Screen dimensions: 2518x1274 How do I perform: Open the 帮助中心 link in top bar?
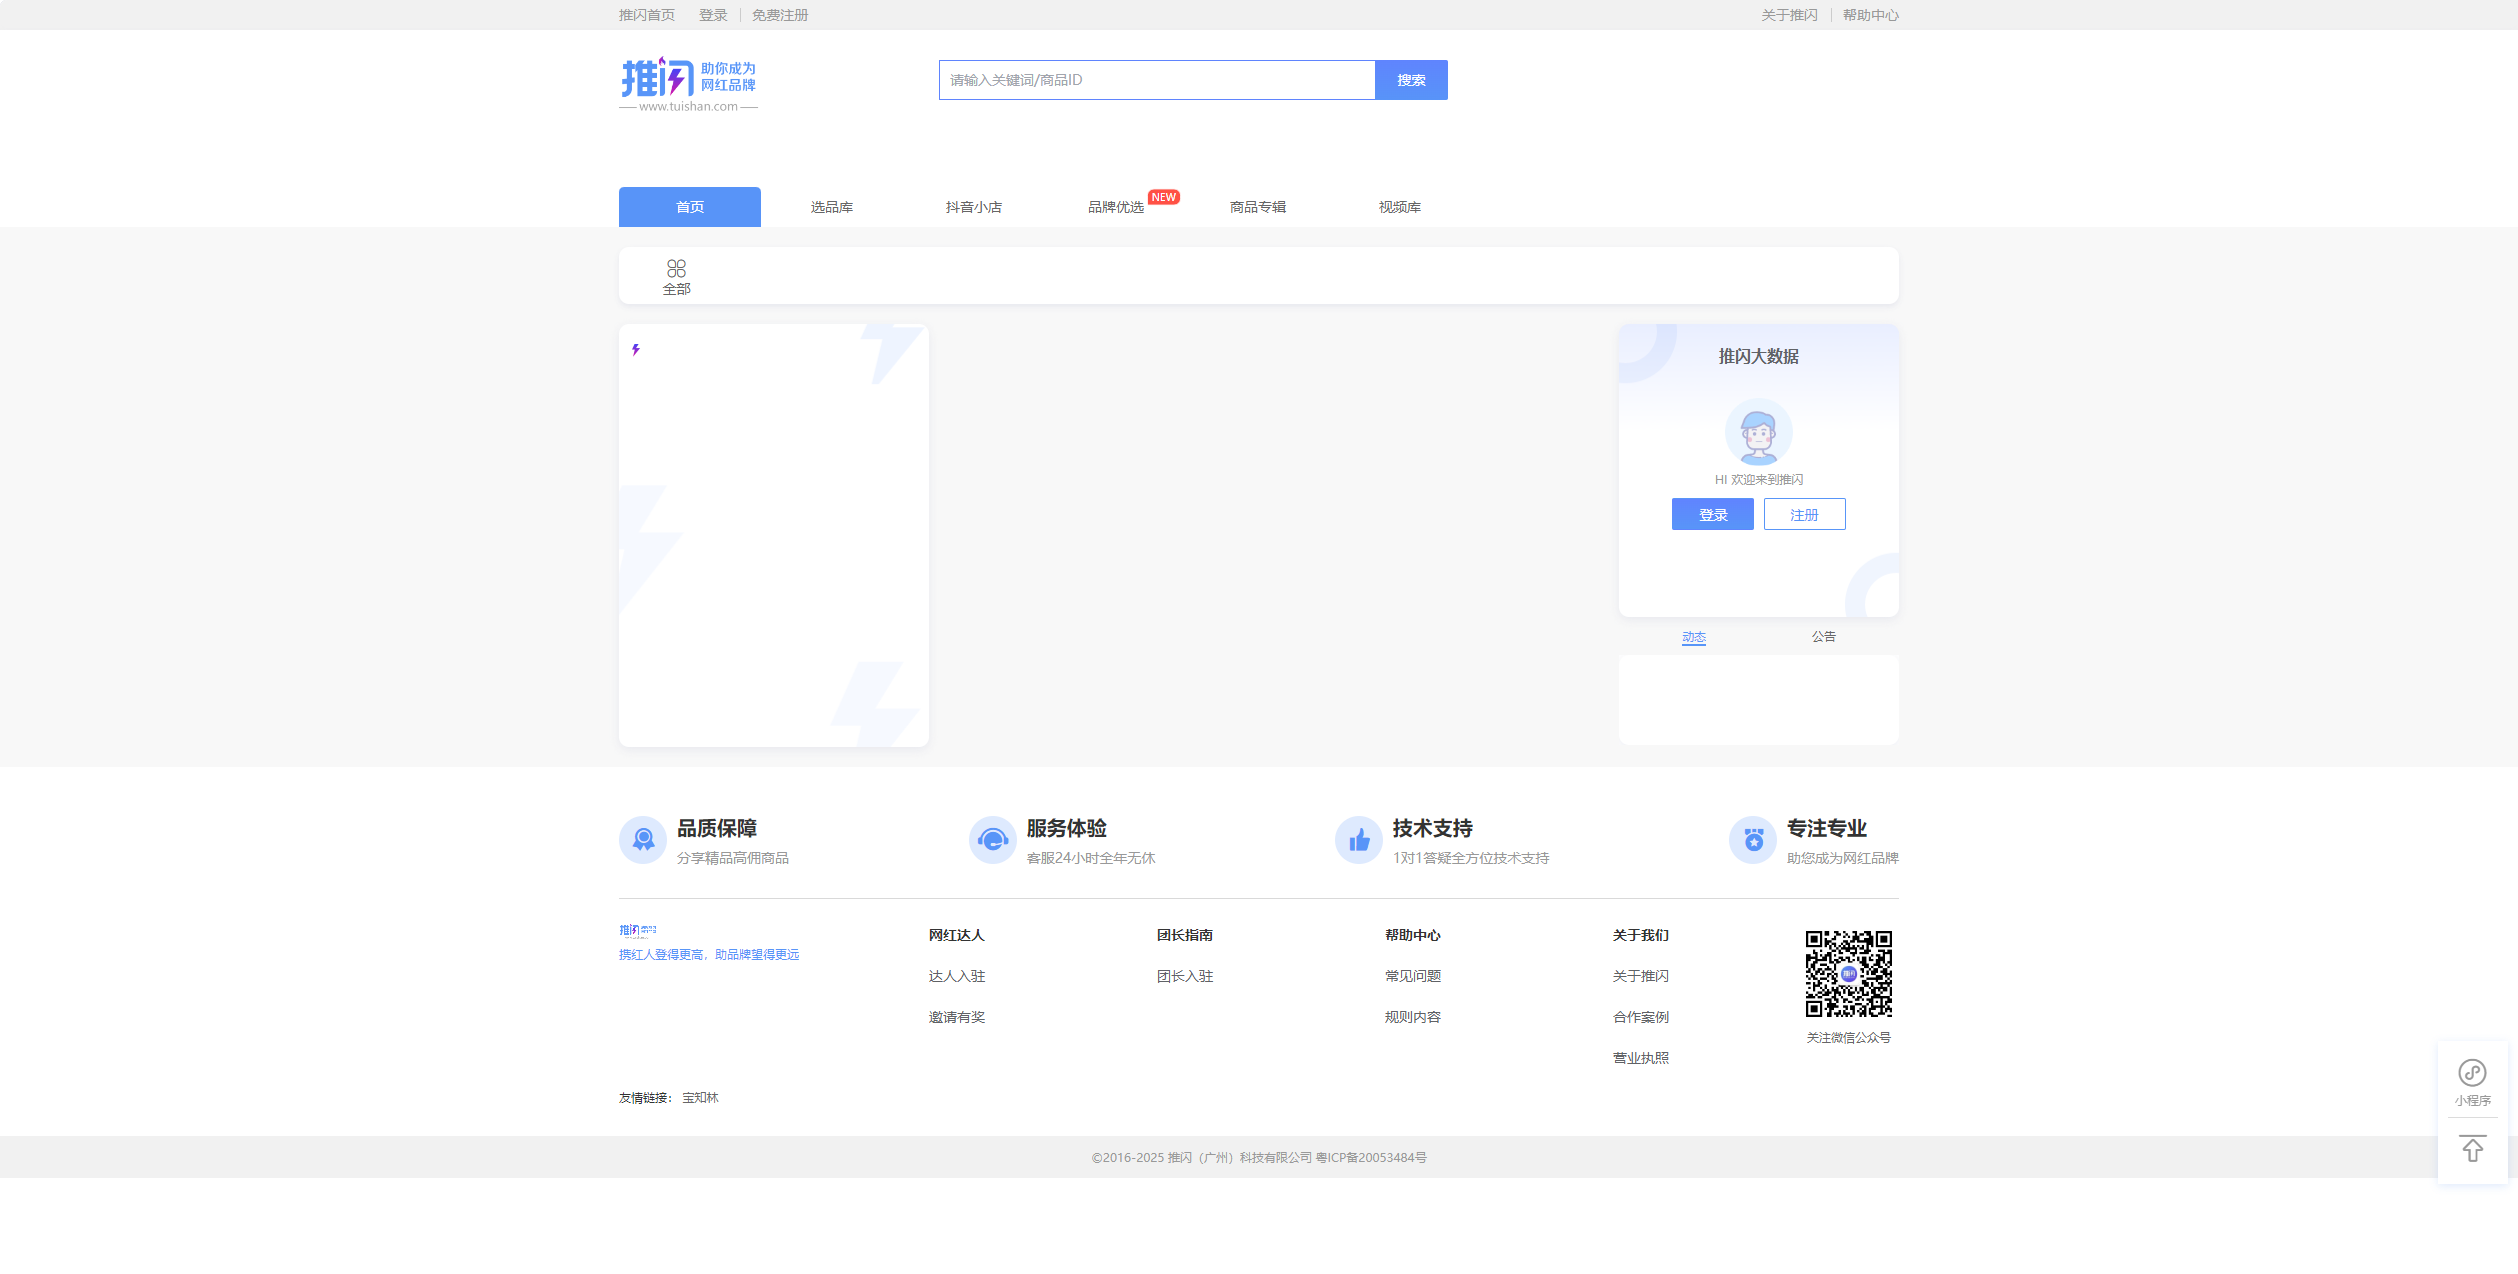click(1870, 15)
